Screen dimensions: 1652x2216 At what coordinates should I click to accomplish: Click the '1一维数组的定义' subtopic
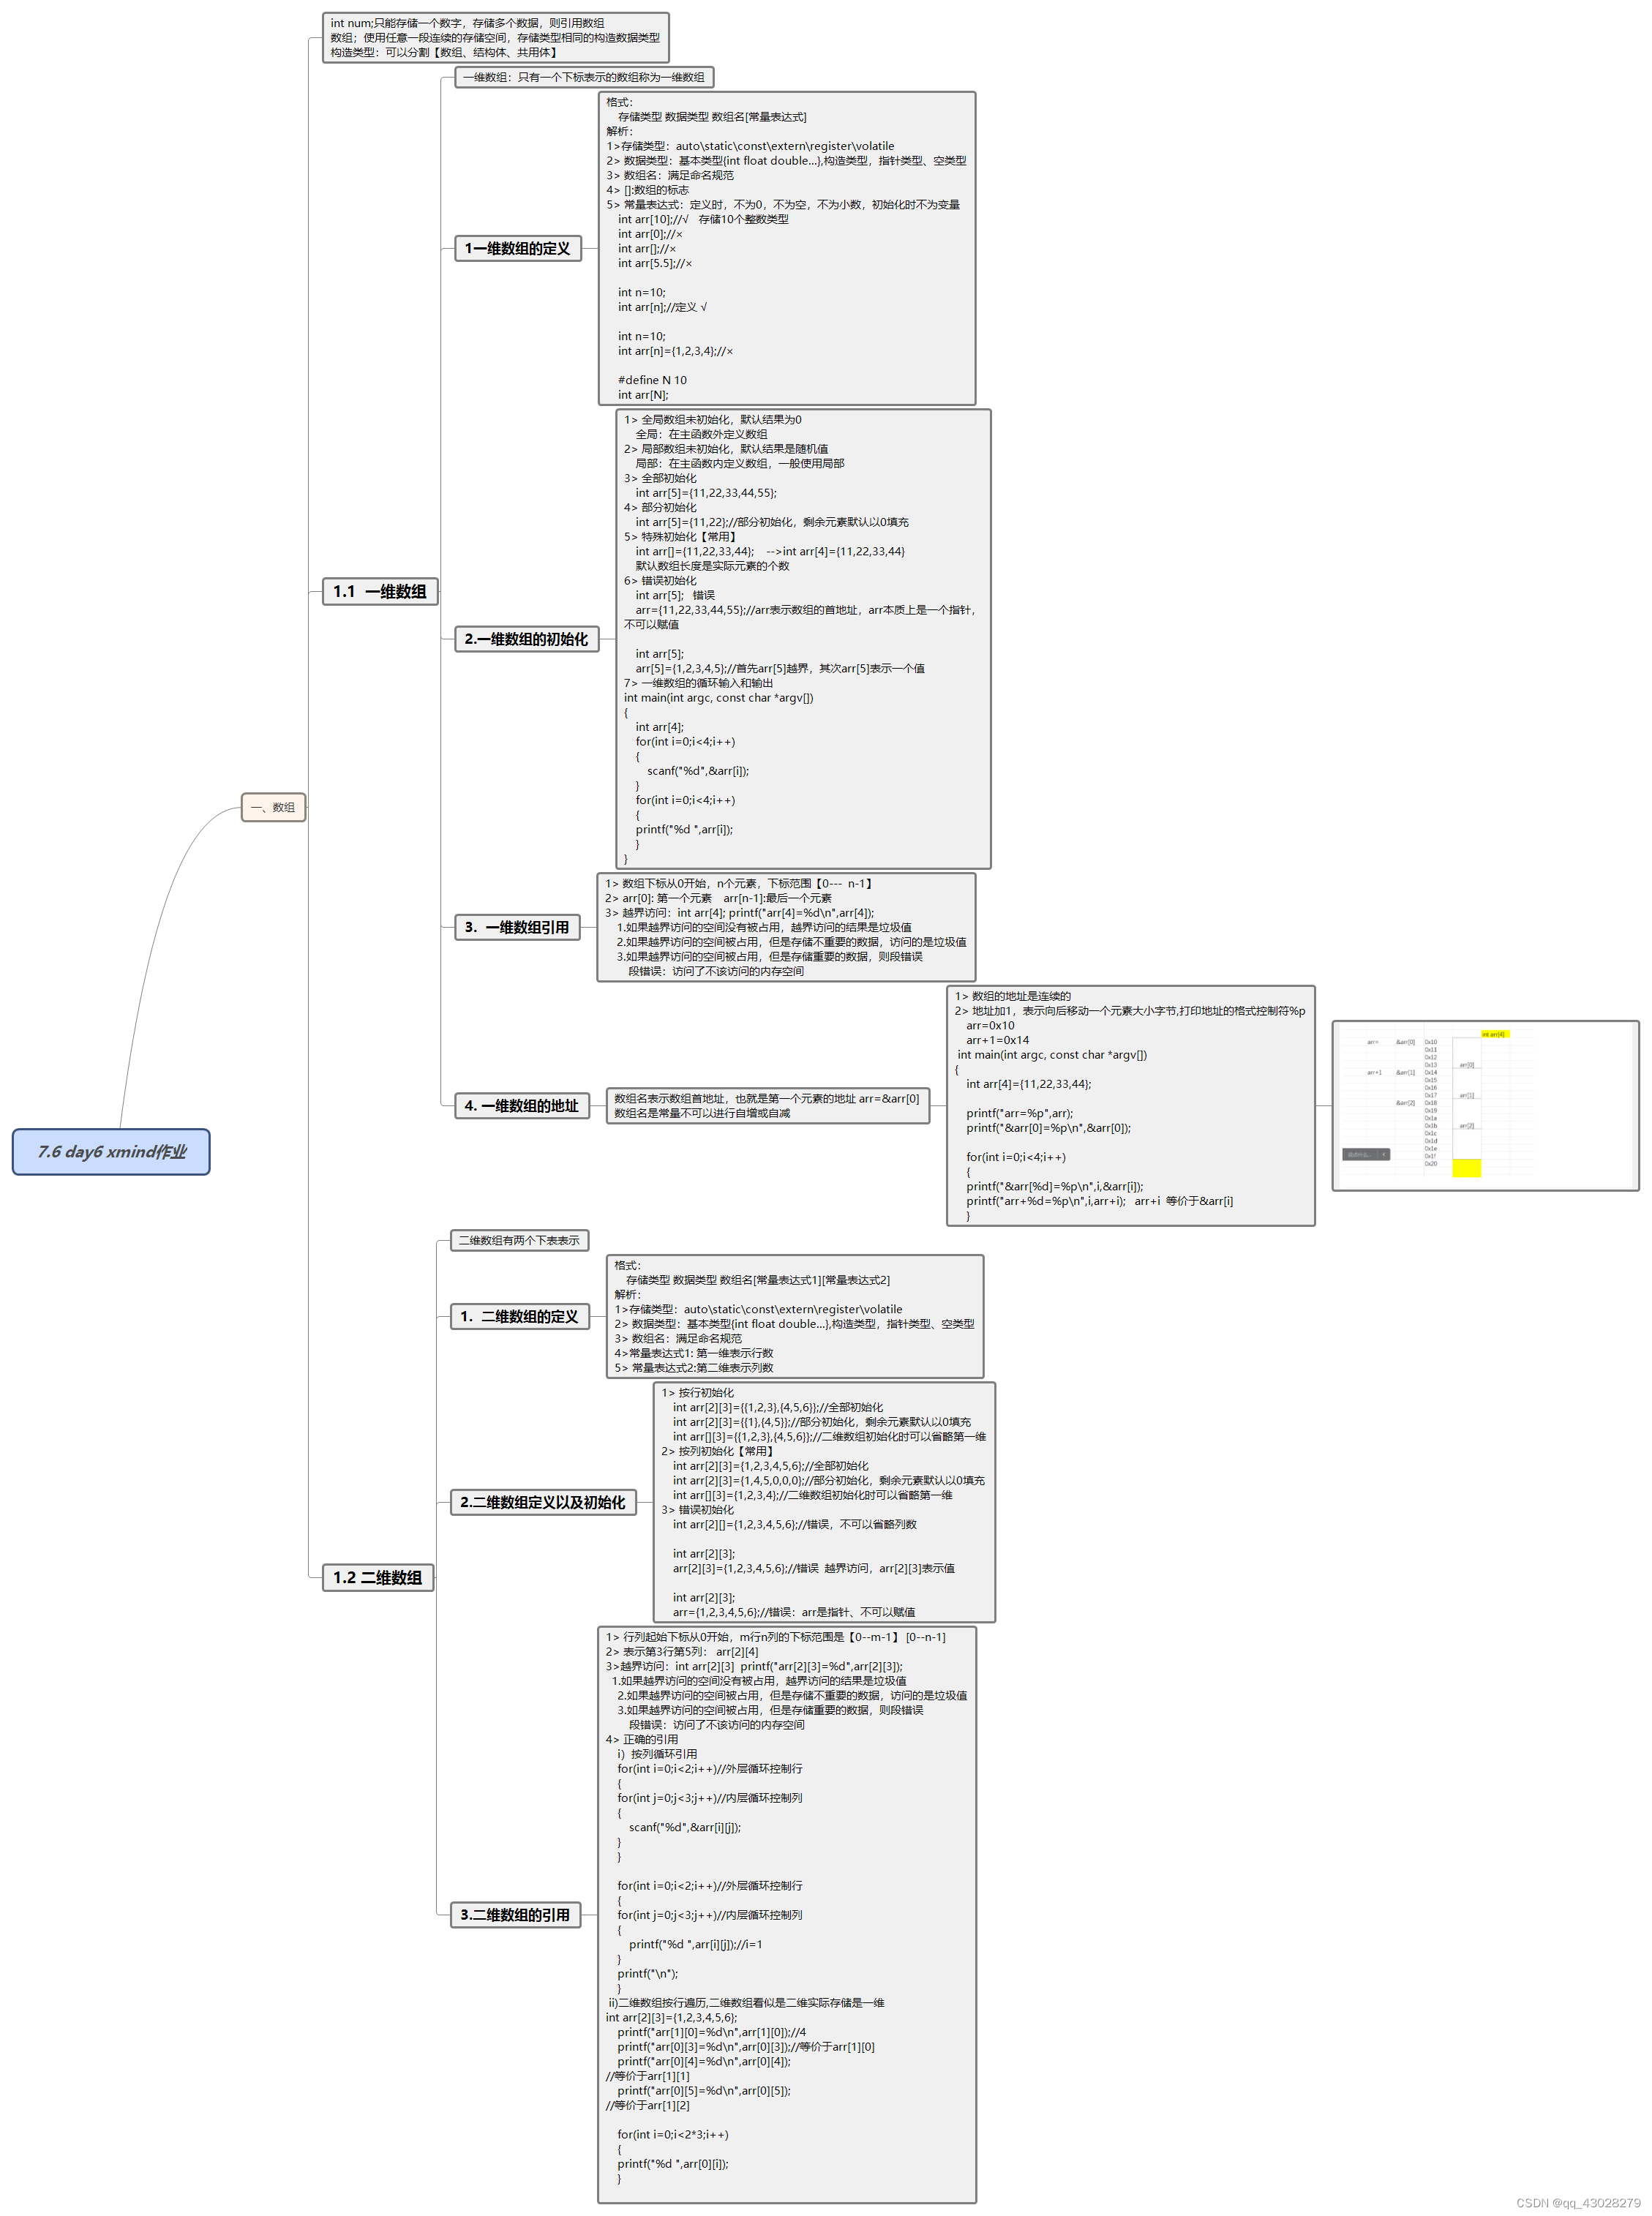[517, 248]
